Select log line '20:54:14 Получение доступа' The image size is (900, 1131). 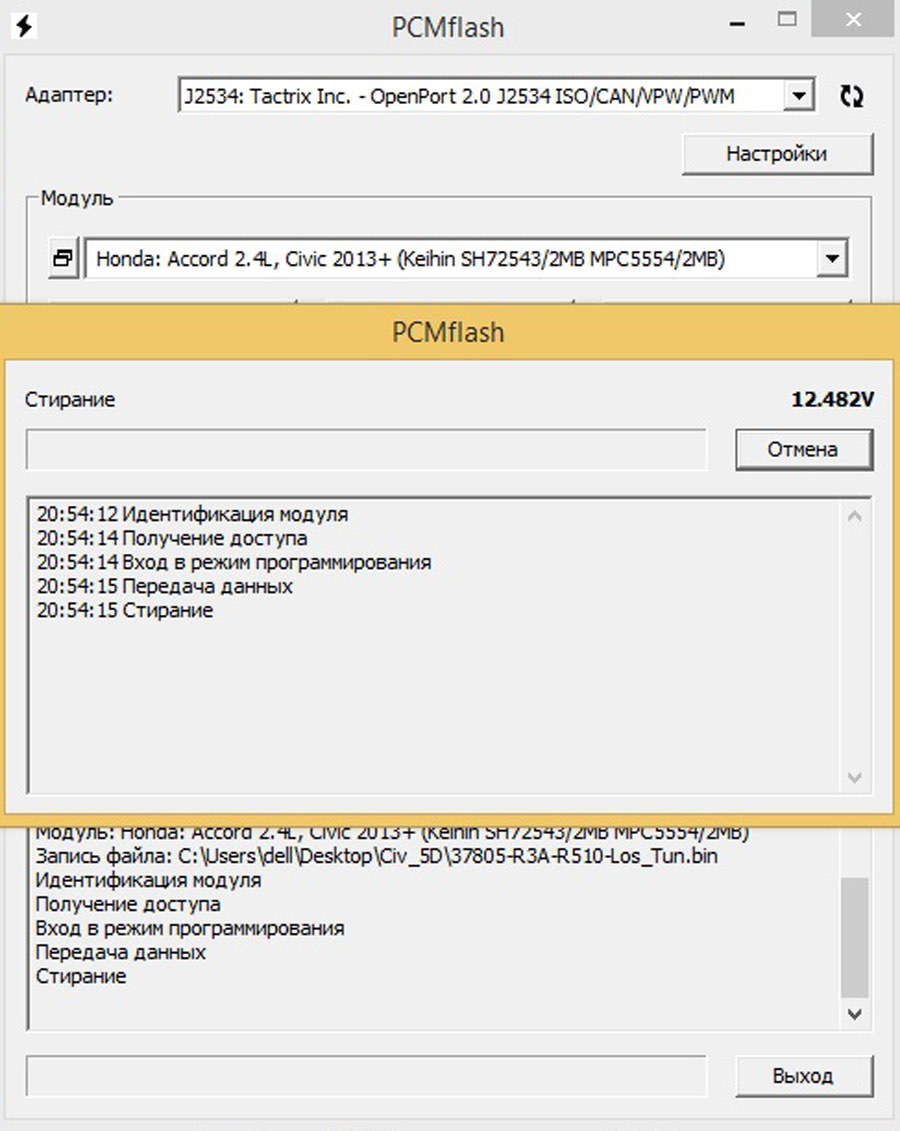172,538
